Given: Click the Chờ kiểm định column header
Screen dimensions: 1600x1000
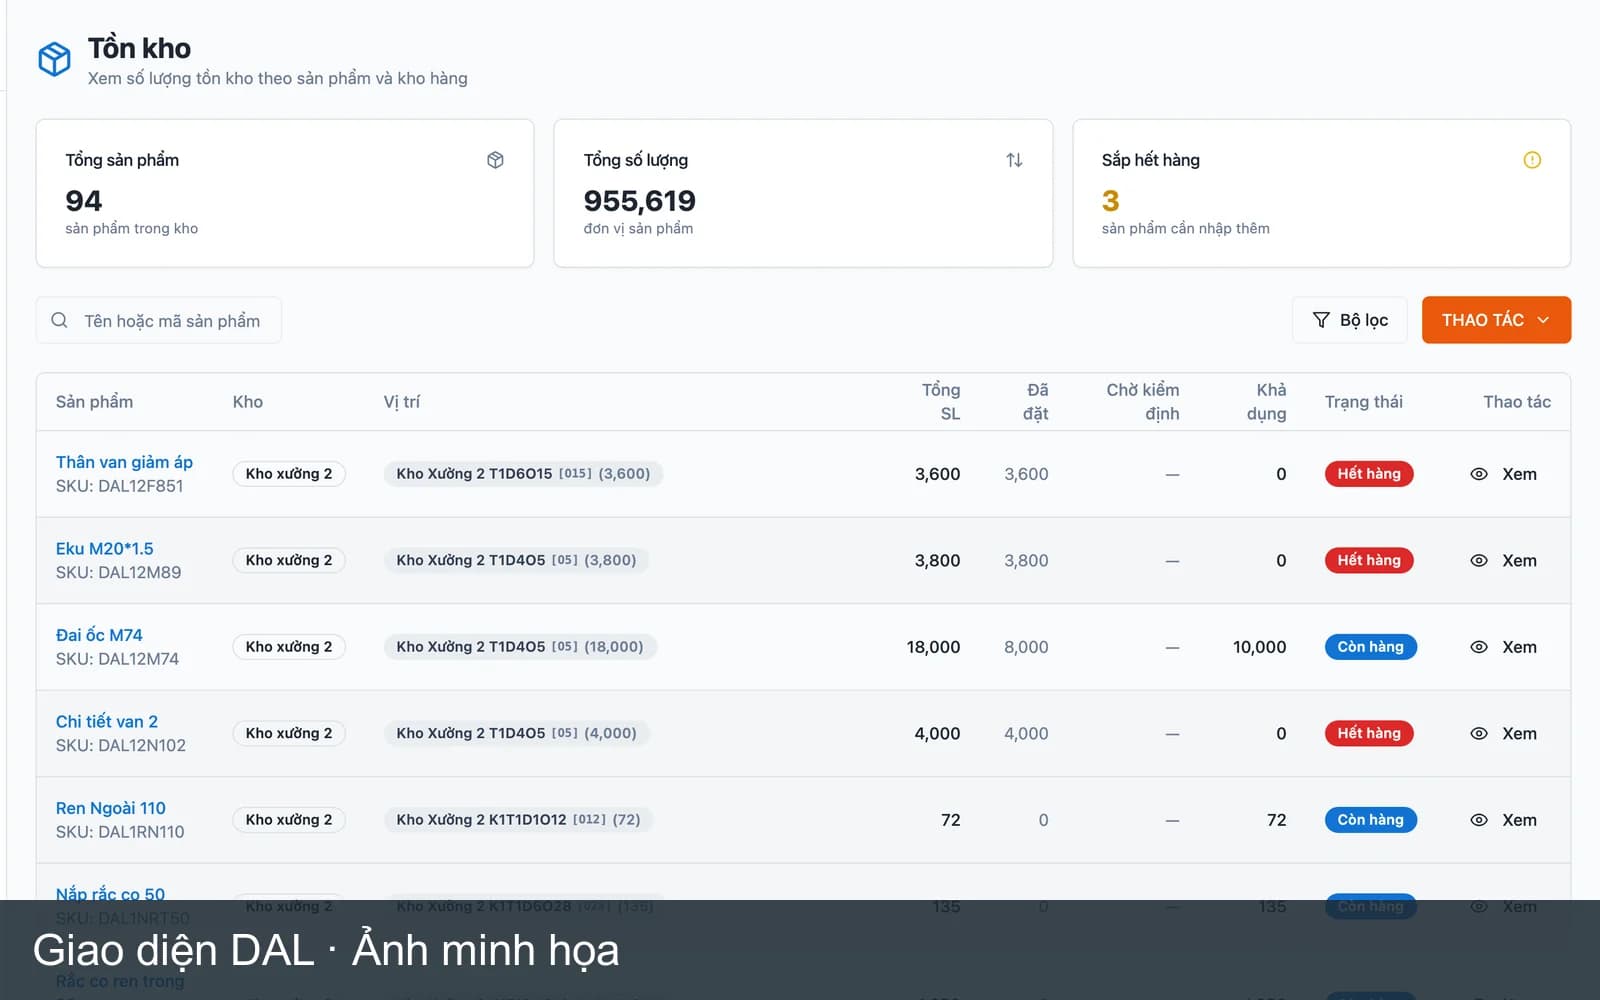Looking at the screenshot, I should tap(1143, 402).
